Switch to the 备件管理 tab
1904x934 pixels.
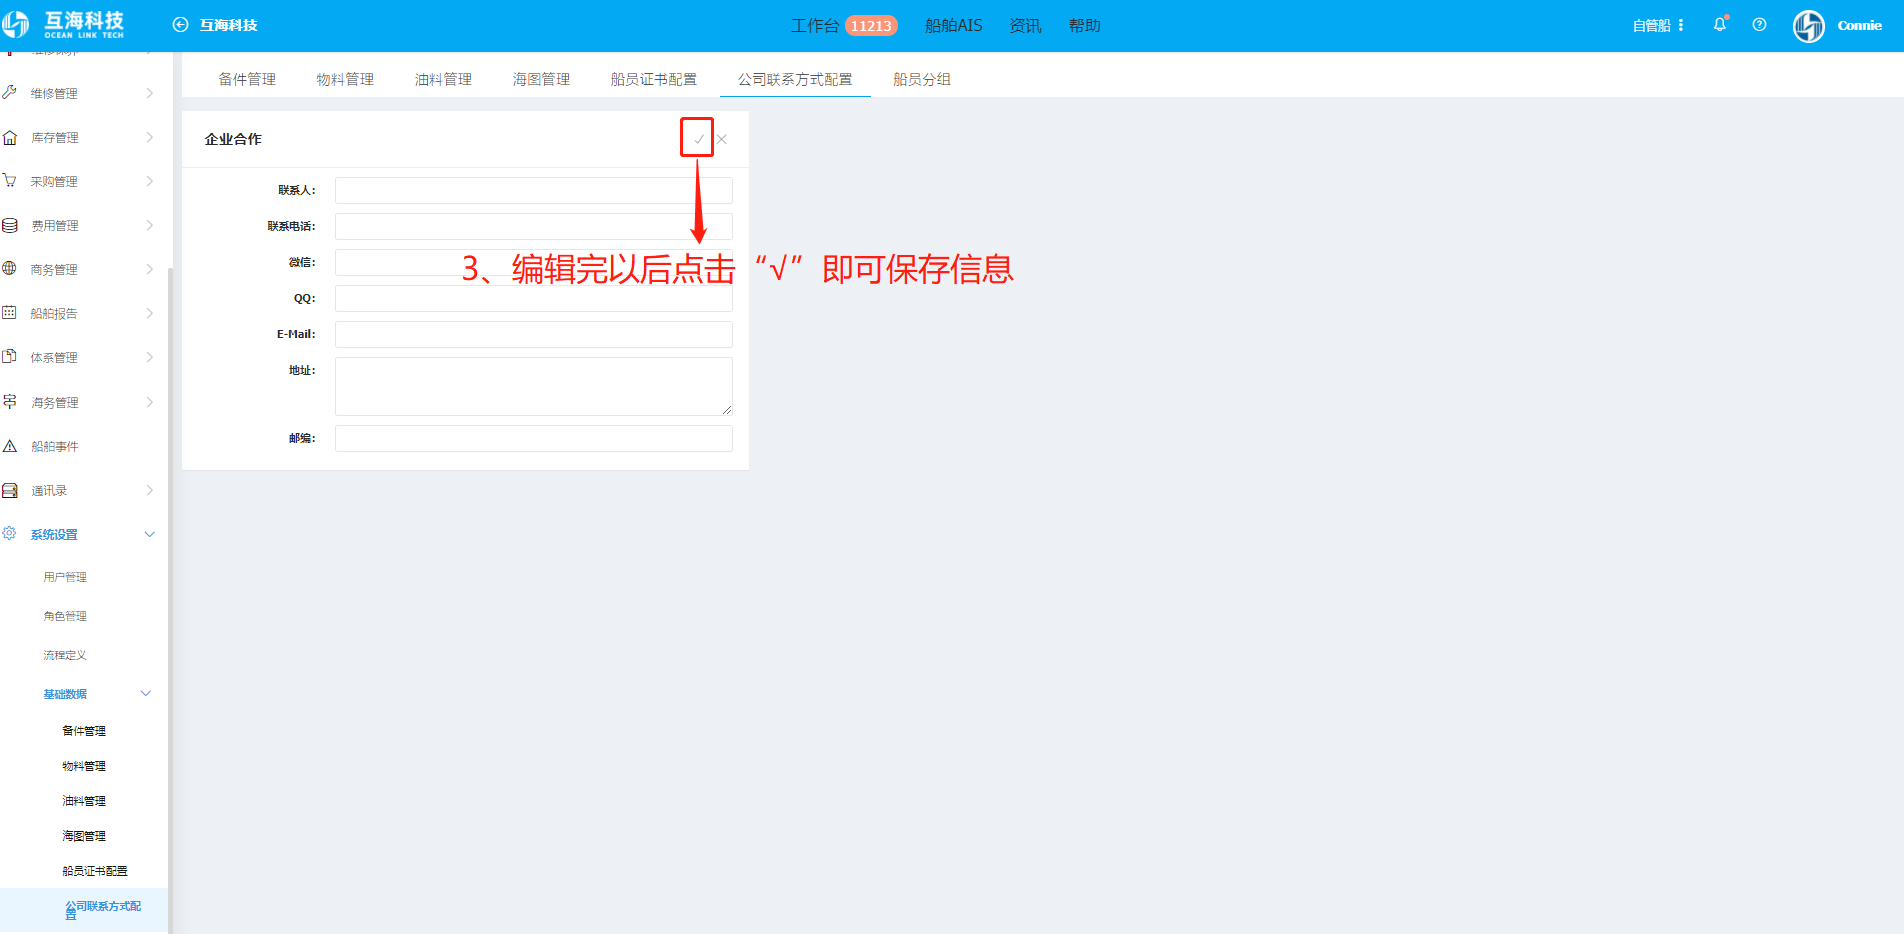click(x=247, y=79)
